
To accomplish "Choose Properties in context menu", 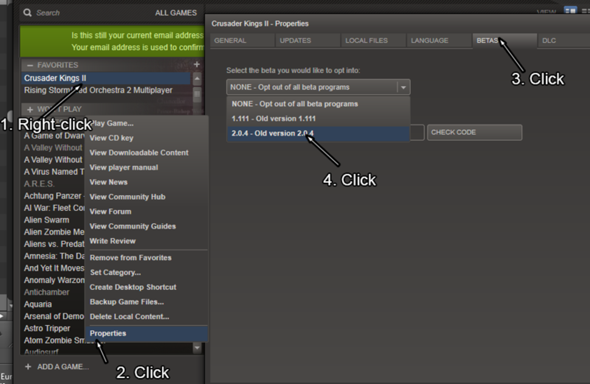I will 147,333.
